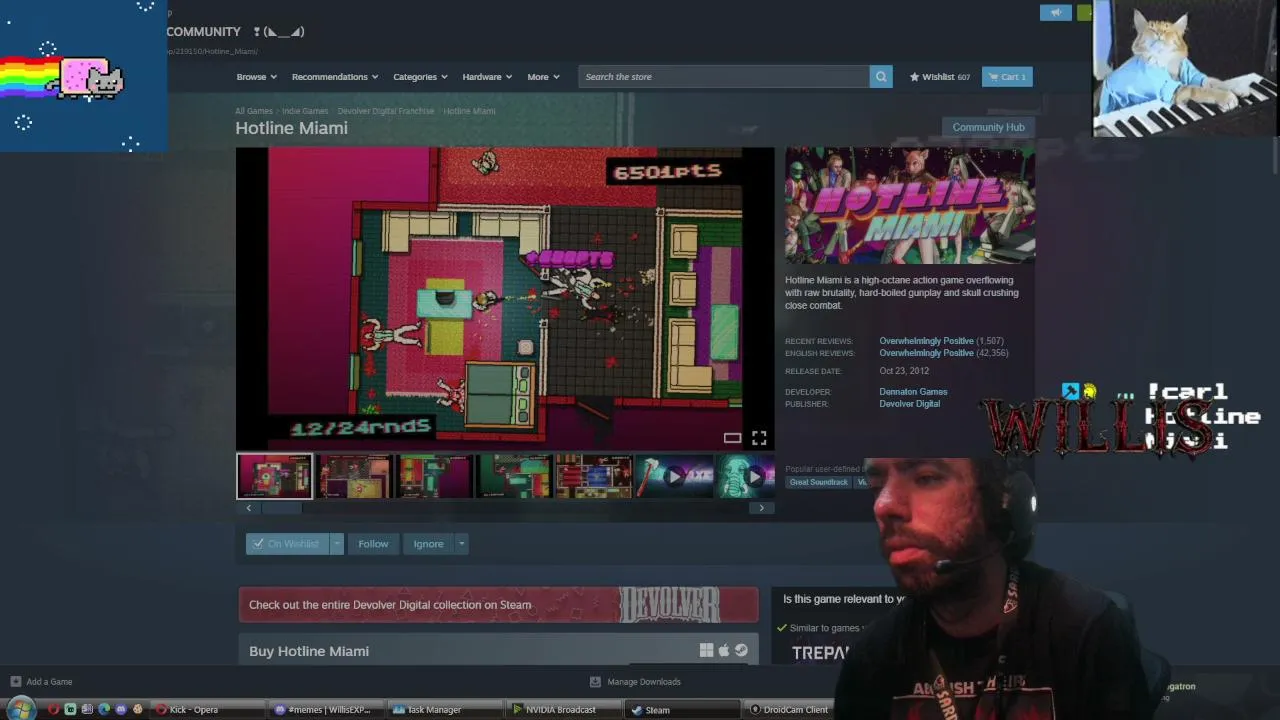Click the Indie Games breadcrumb
The width and height of the screenshot is (1280, 720).
coord(305,111)
